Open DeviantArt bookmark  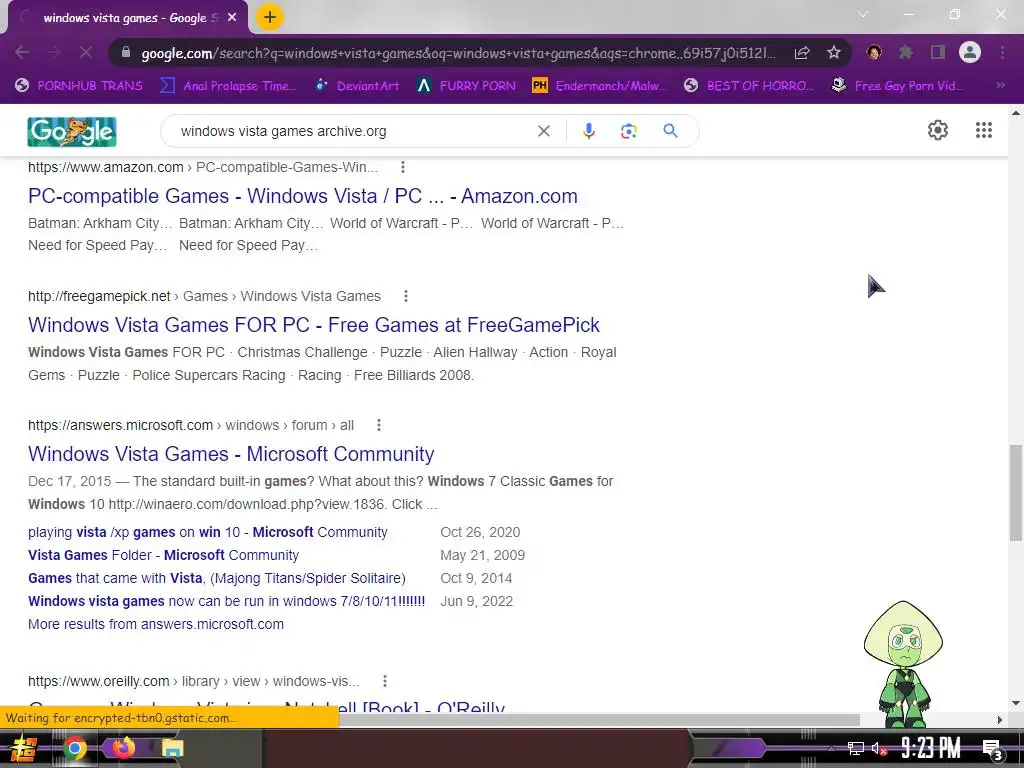pyautogui.click(x=357, y=86)
